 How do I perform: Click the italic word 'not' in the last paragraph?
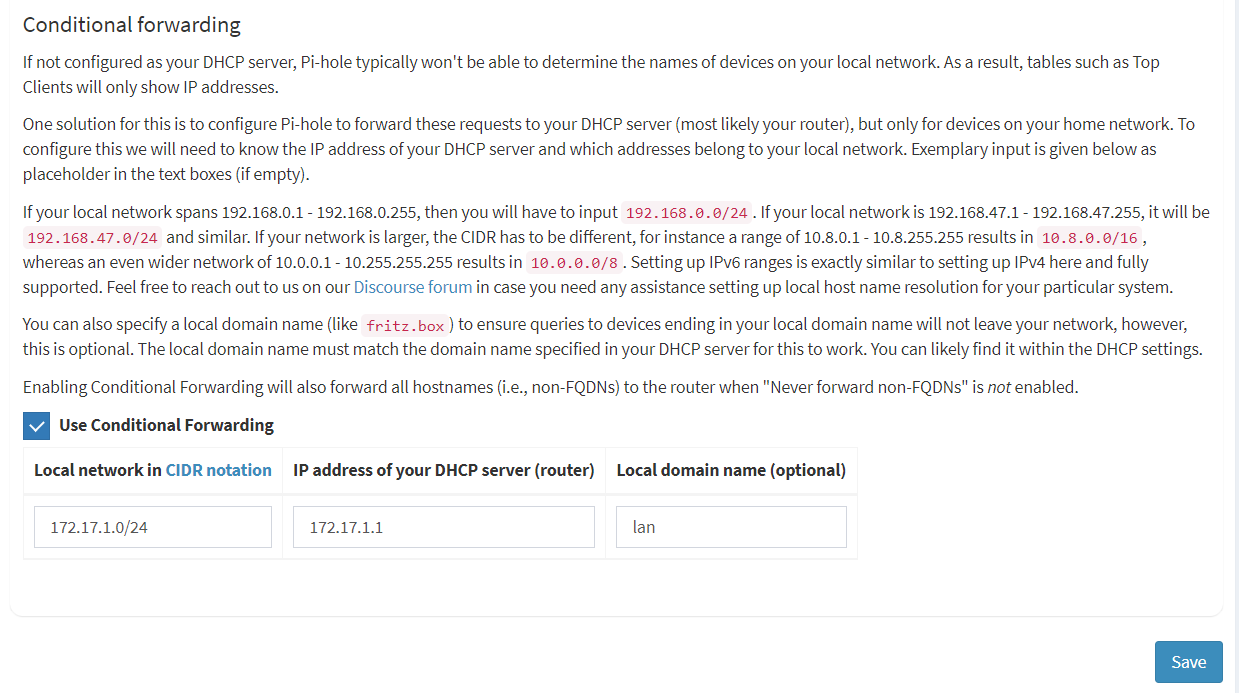point(998,387)
